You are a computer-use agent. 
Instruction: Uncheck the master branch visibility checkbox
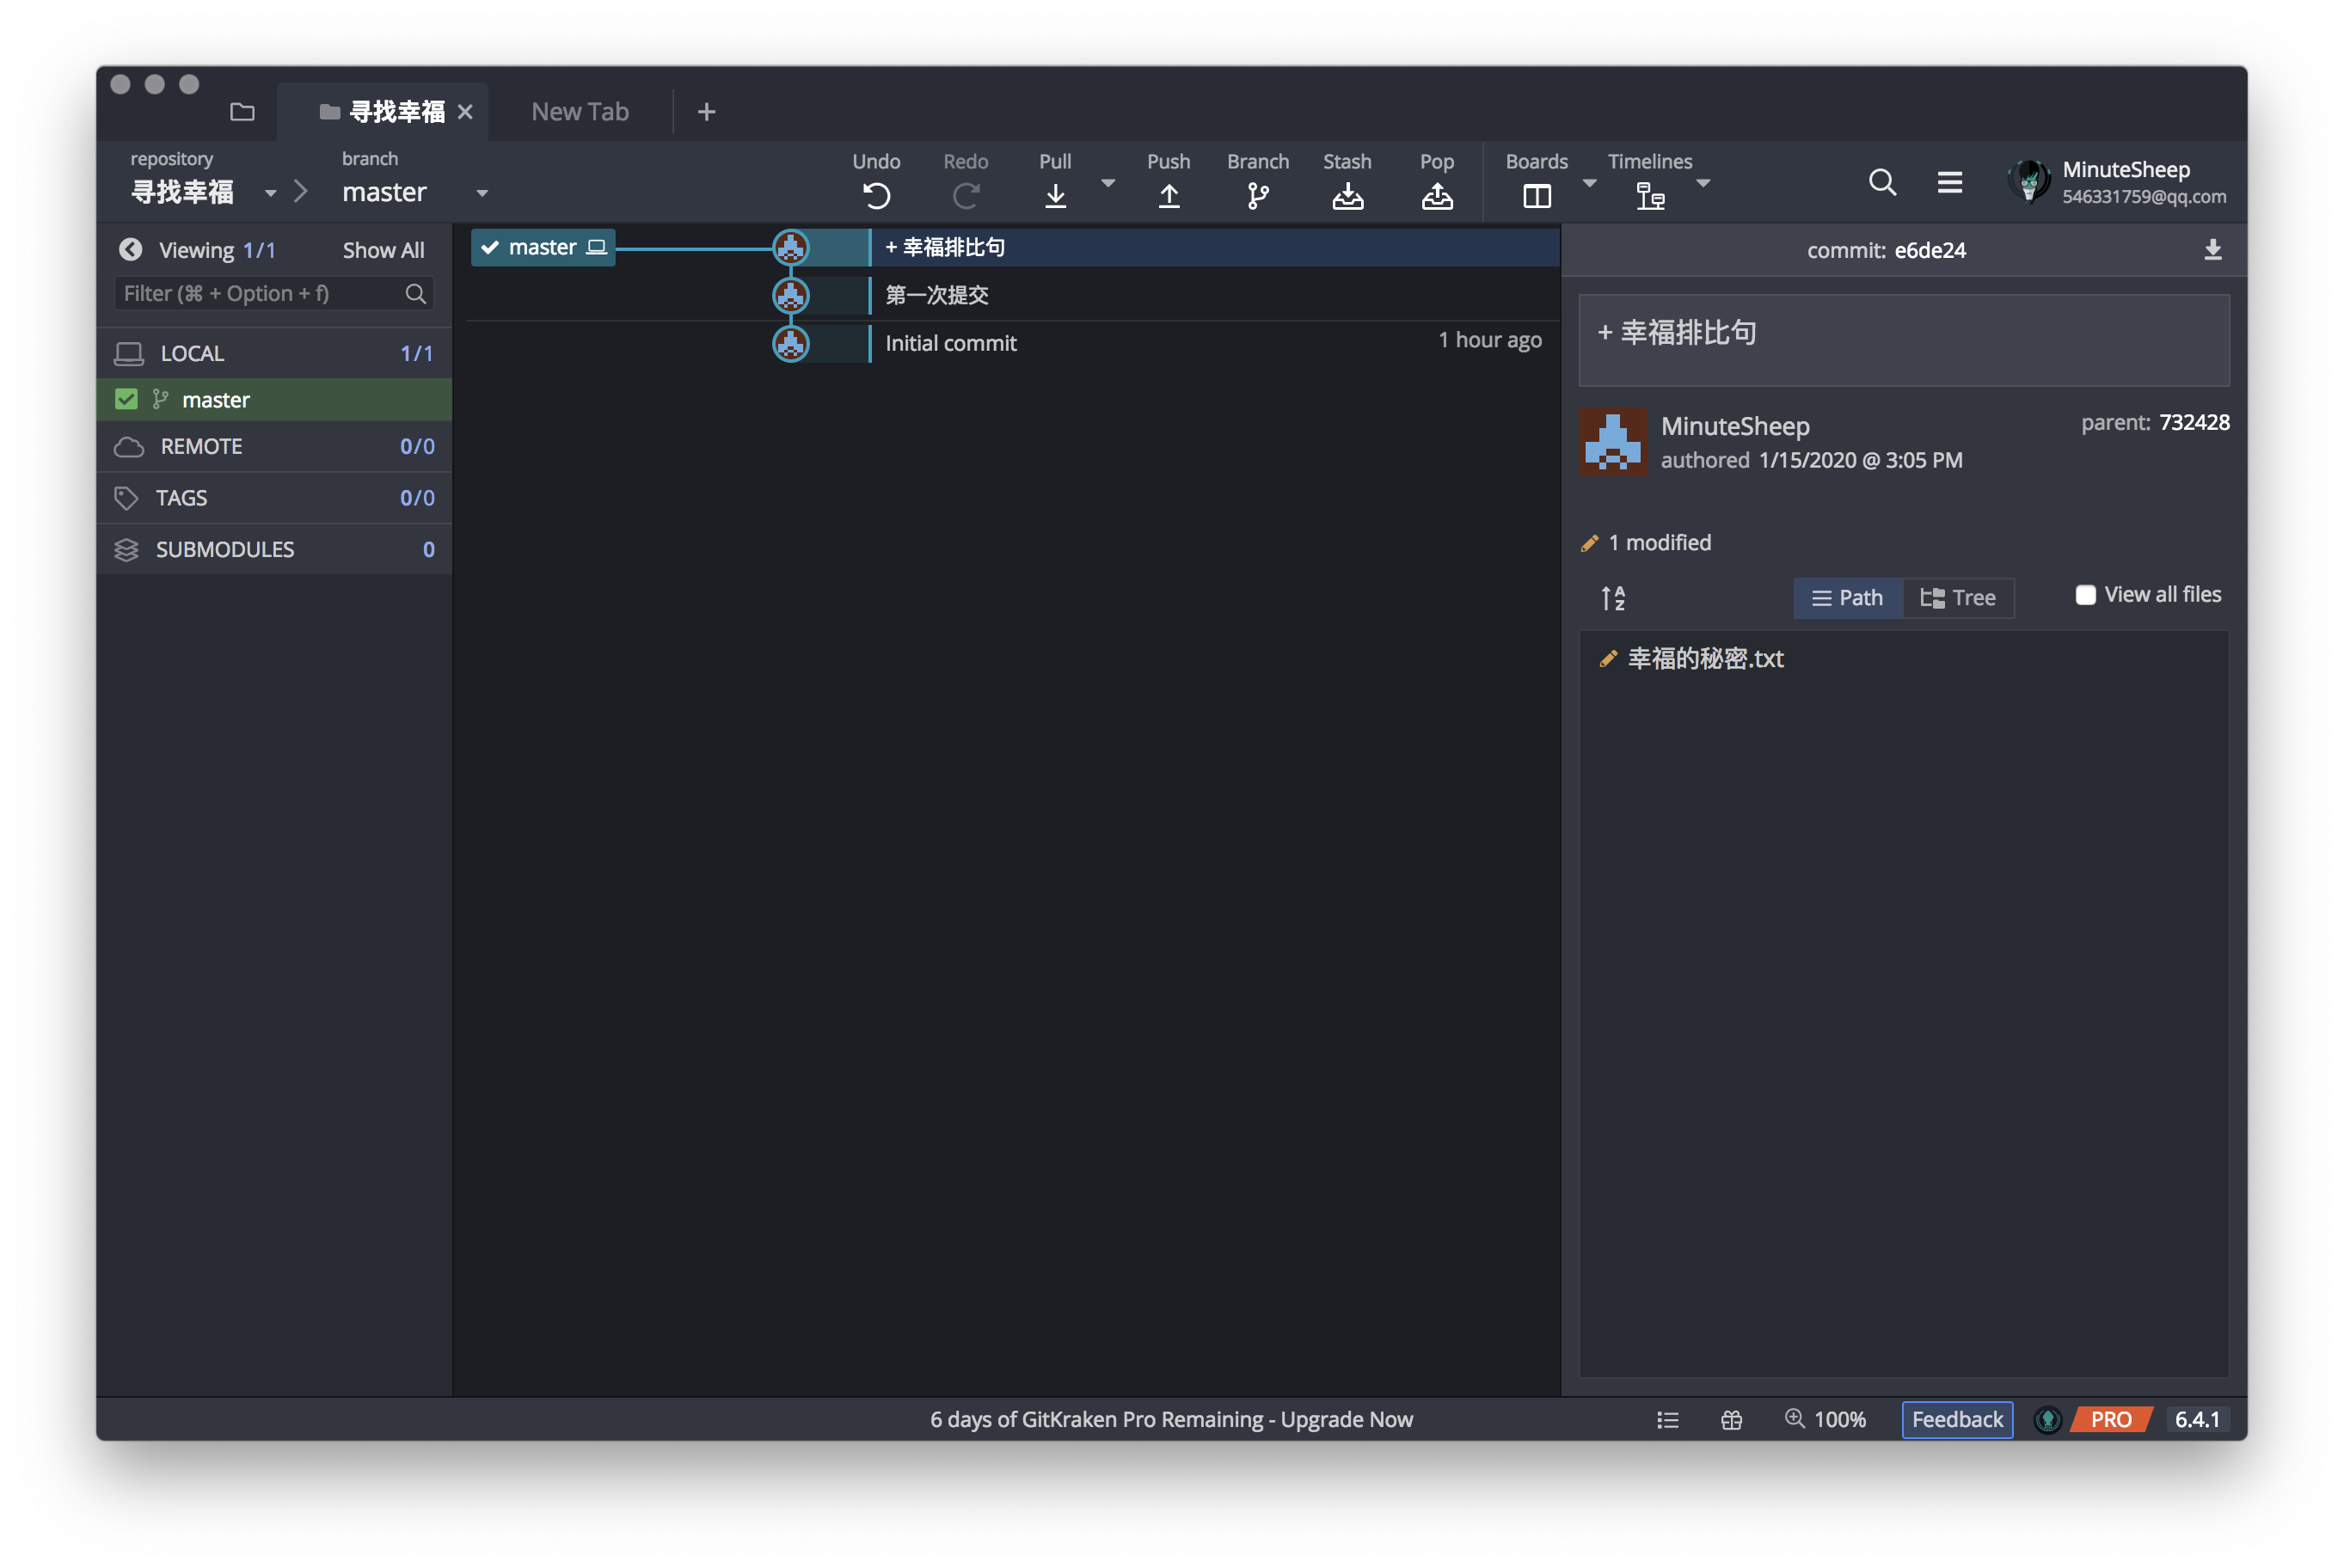[x=126, y=400]
